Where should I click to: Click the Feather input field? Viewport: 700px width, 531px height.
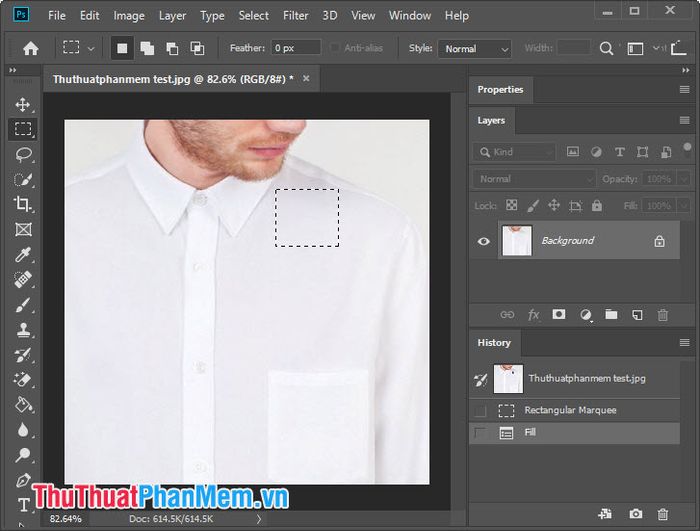click(x=296, y=48)
